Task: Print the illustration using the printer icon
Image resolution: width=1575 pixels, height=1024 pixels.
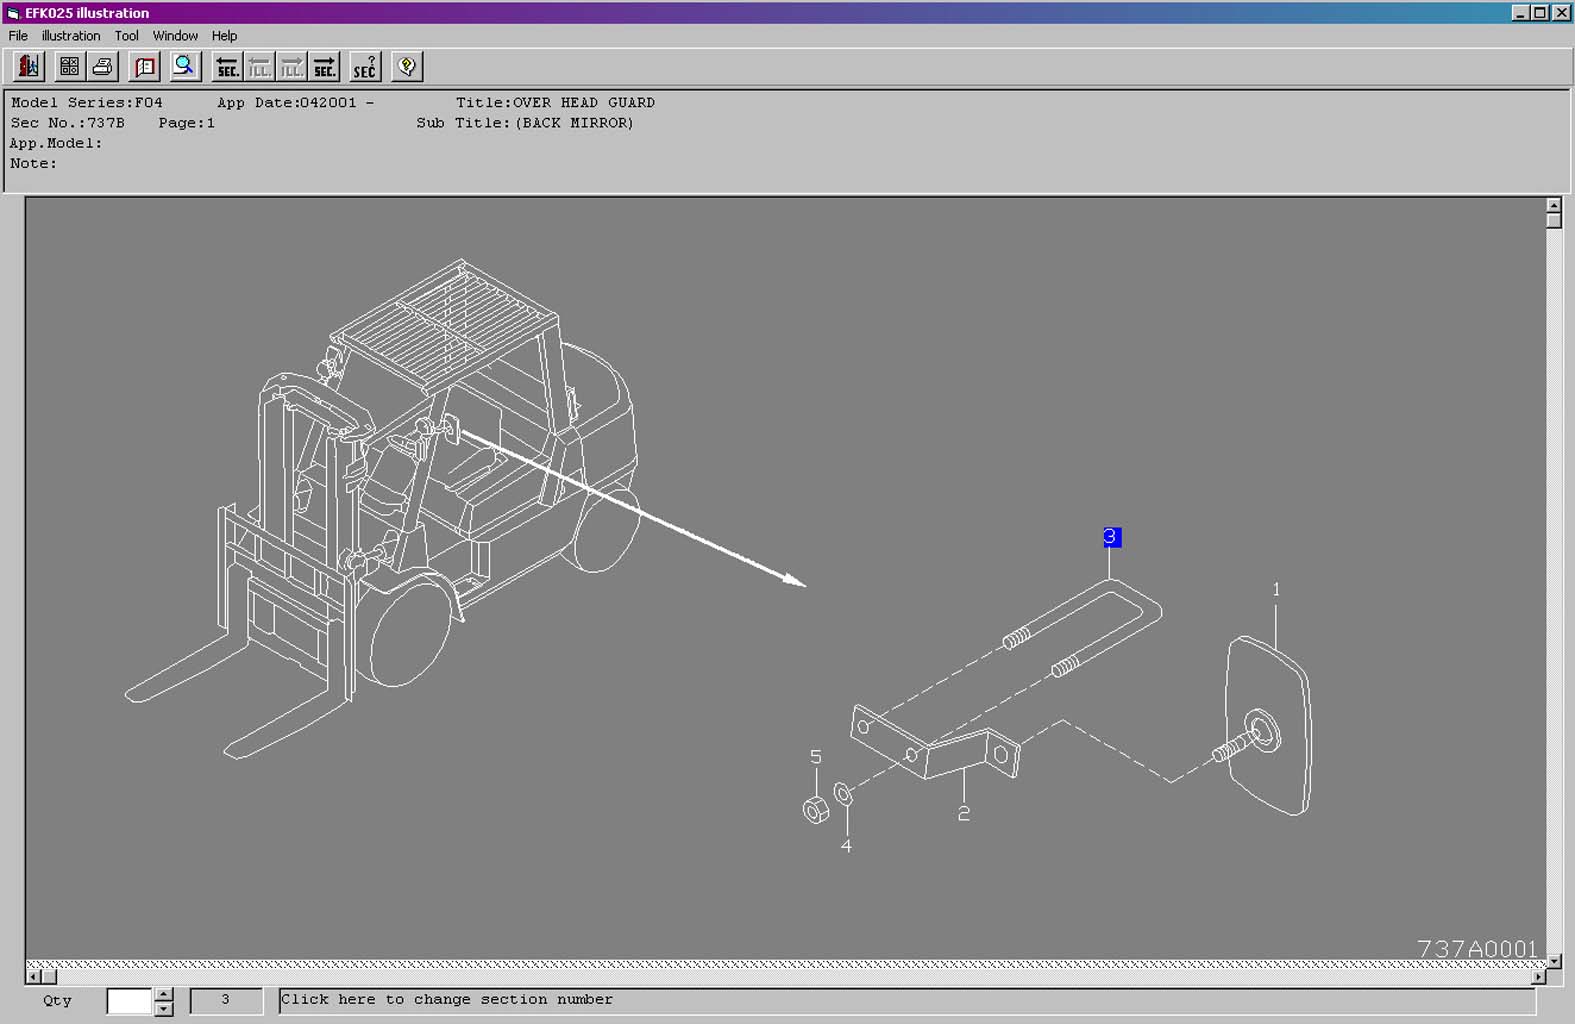Action: click(102, 67)
